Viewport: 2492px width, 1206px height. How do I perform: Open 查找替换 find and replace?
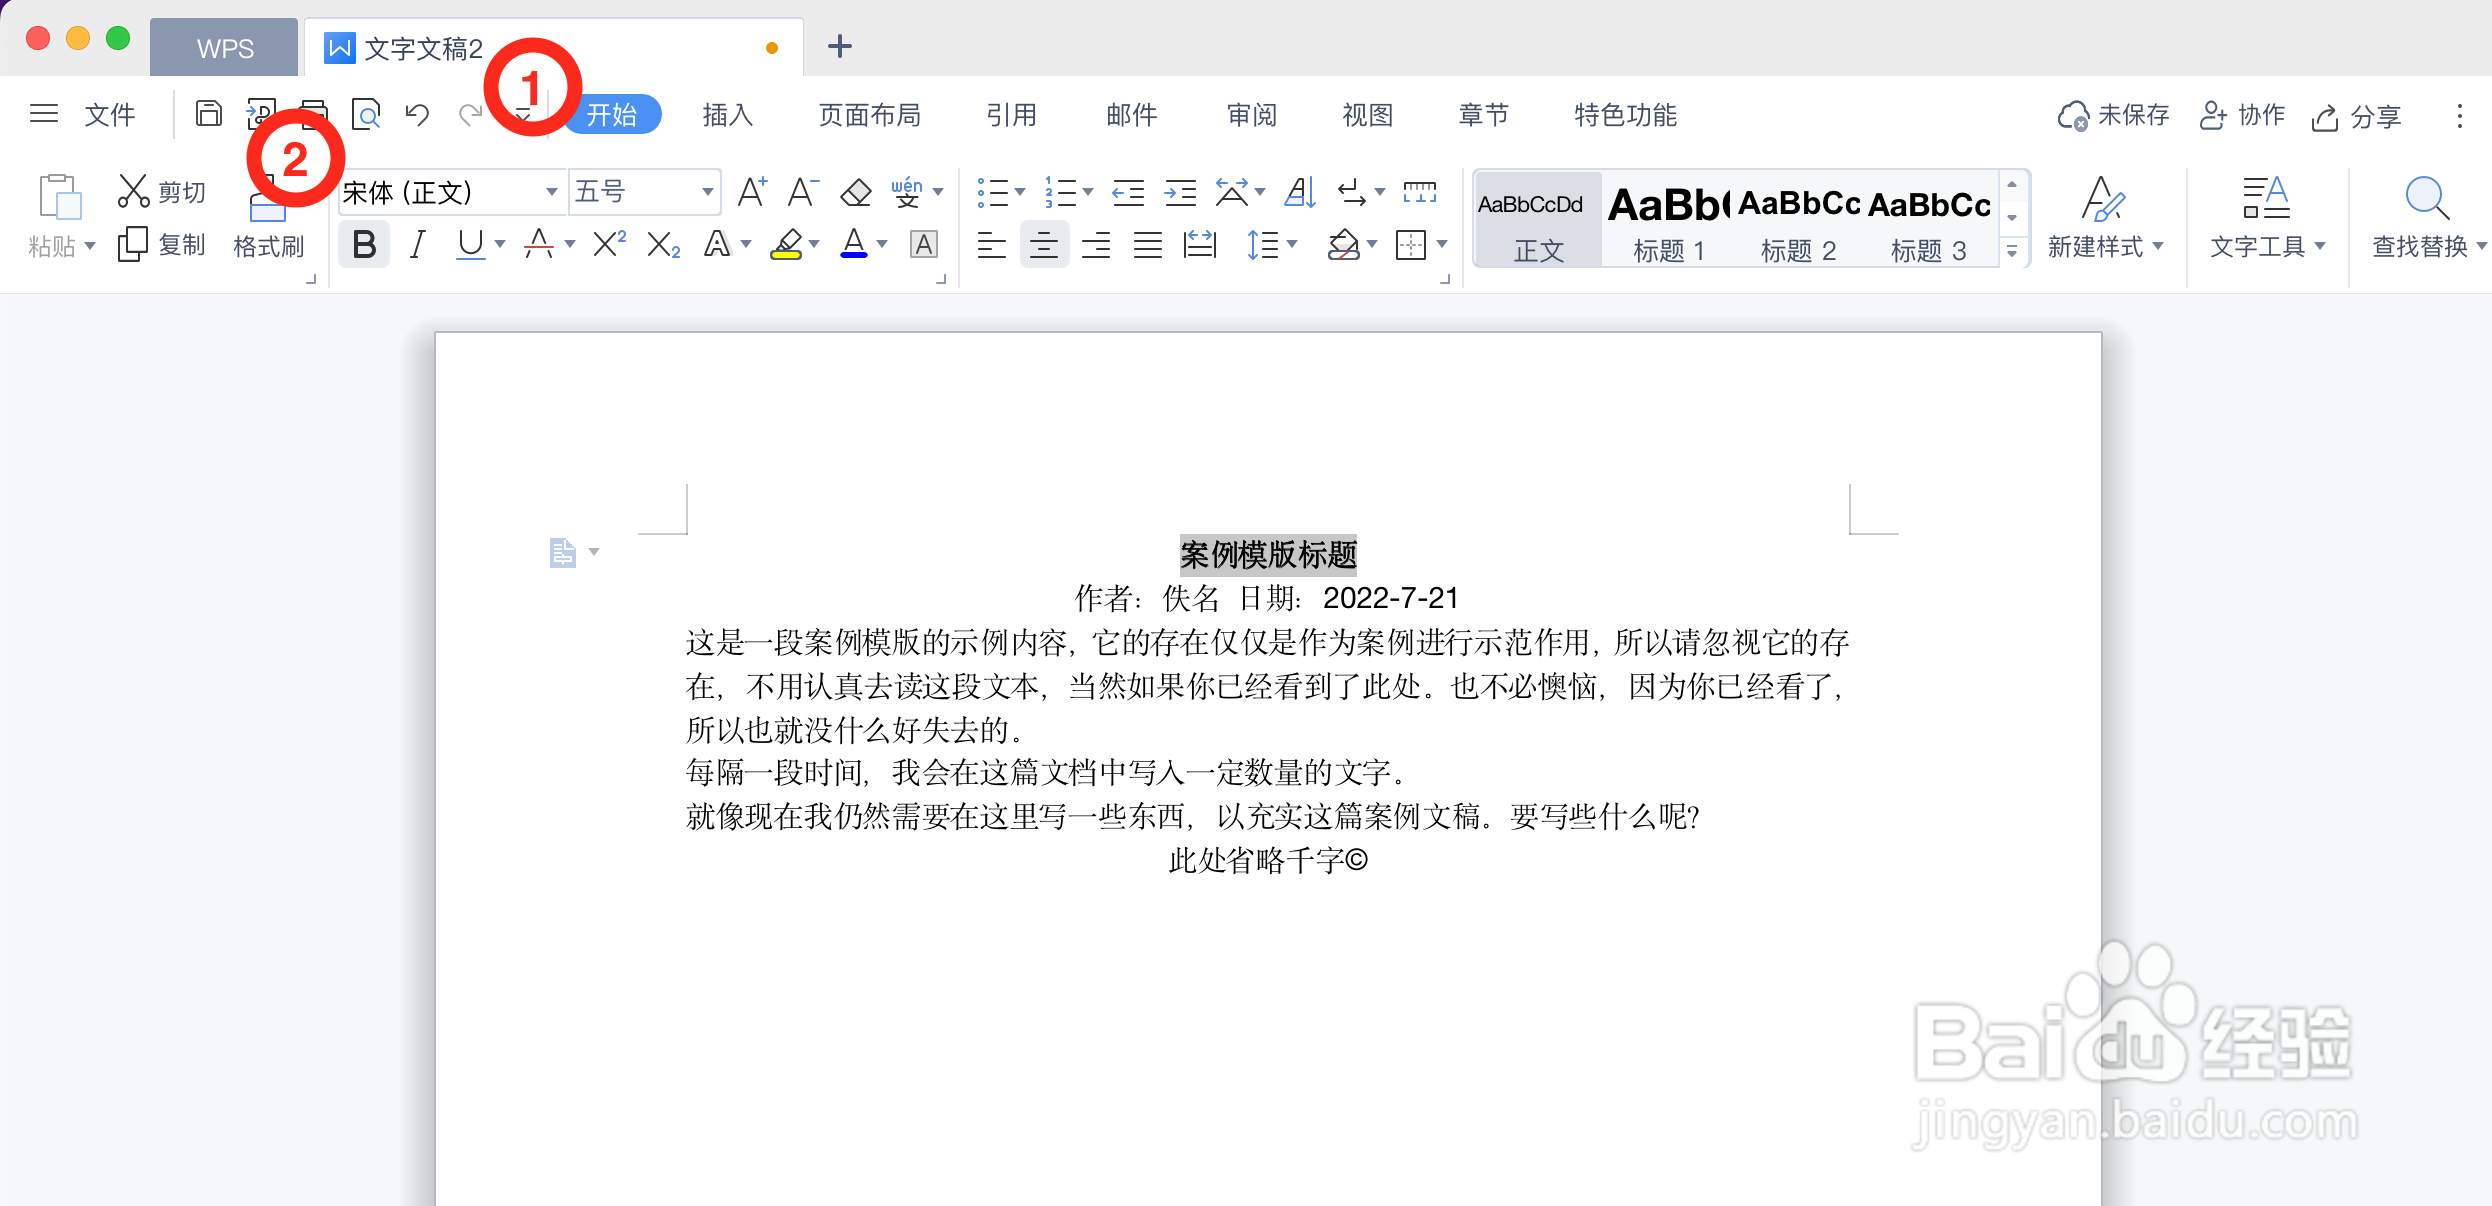(2428, 217)
